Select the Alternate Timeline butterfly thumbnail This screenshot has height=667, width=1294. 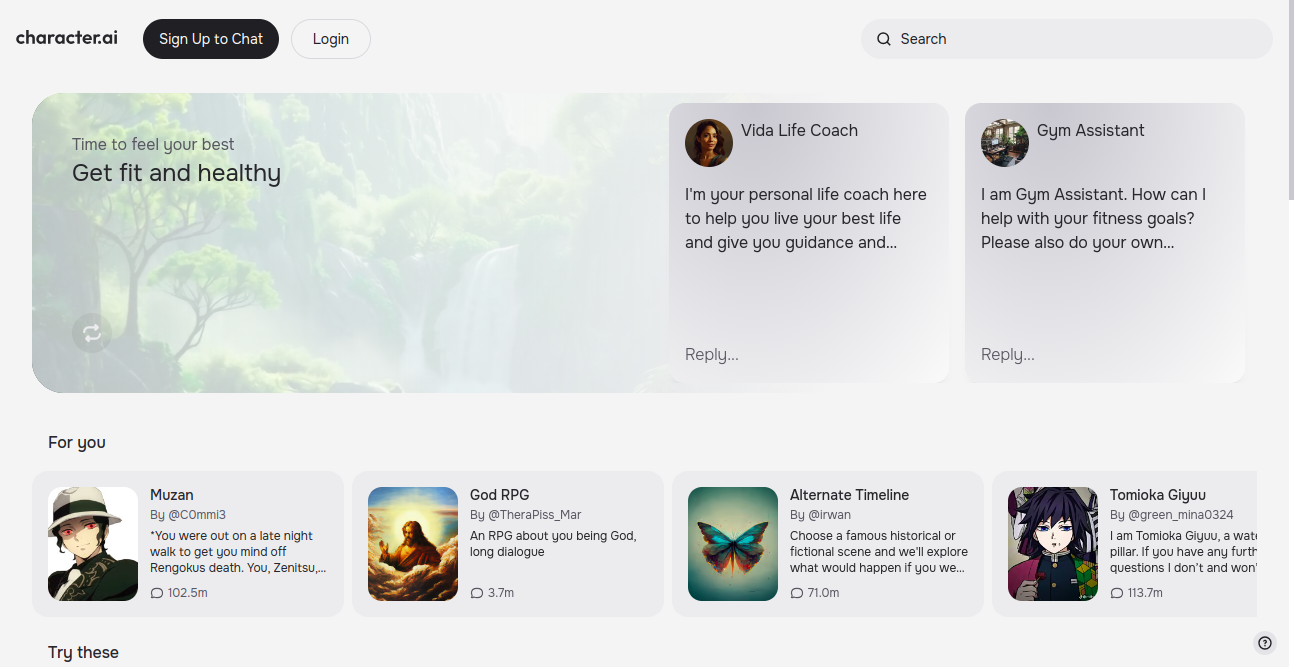tap(733, 544)
